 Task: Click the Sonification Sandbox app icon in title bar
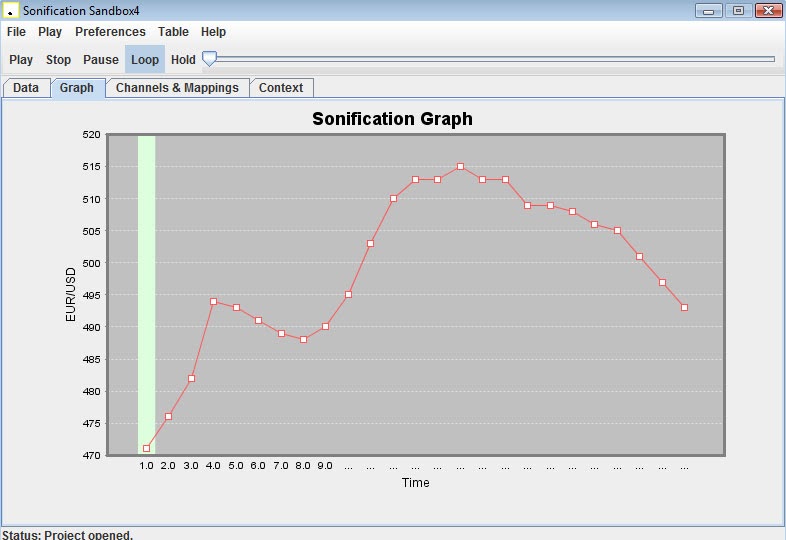tap(10, 10)
